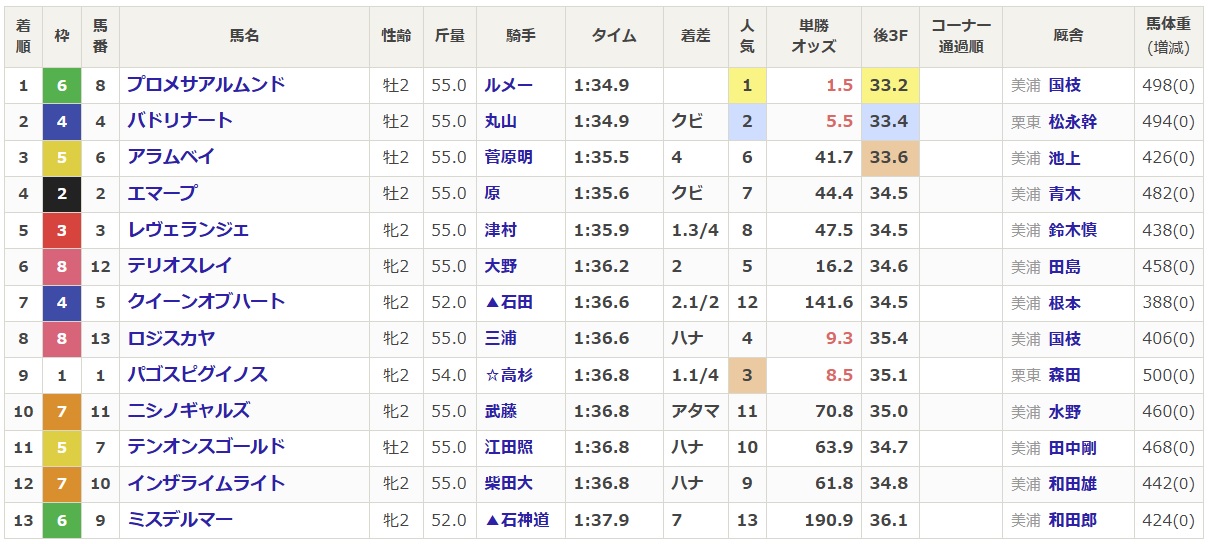The width and height of the screenshot is (1210, 544).
Task: Open trainer 田中剛's page
Action: 1072,447
